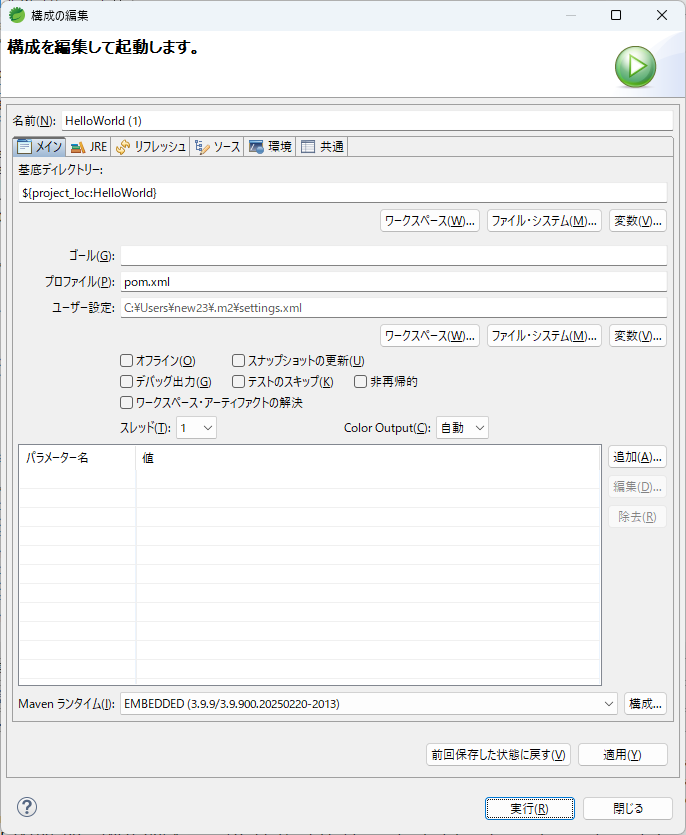
Task: Enable スナップショットの更新 checkbox
Action: (239, 361)
